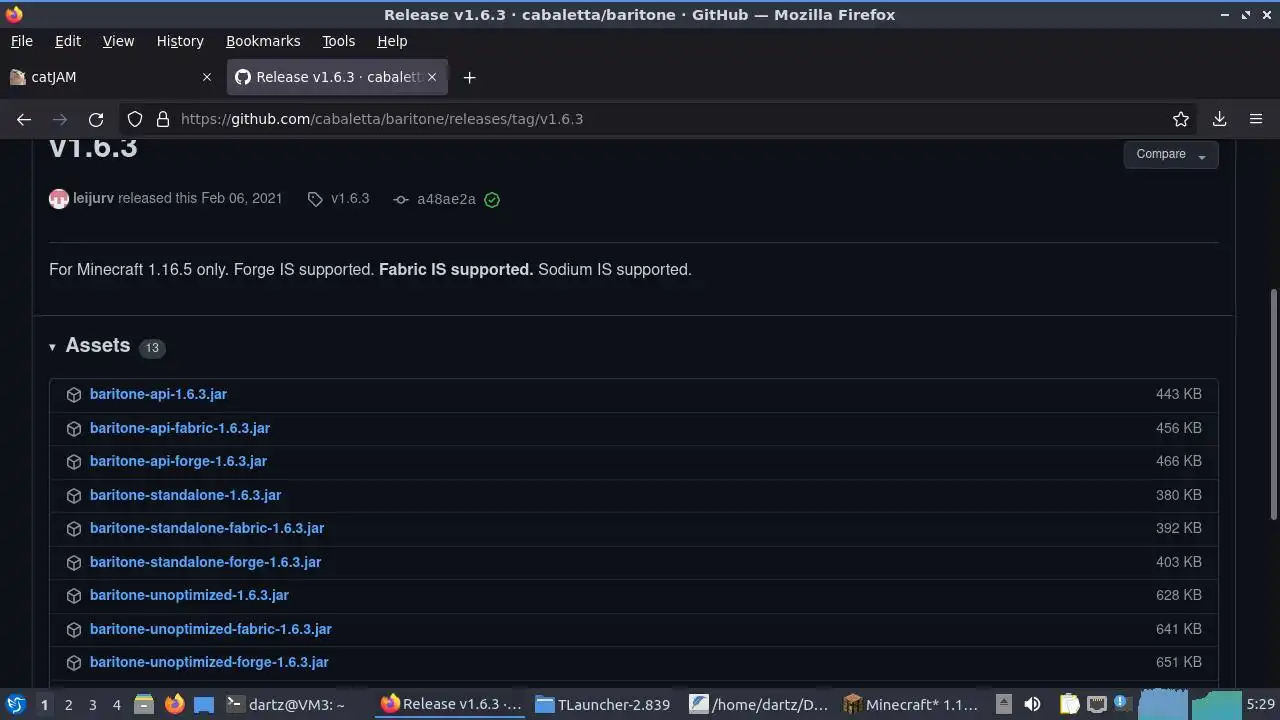Open the Compare dropdown
Viewport: 1280px width, 720px height.
tap(1171, 154)
